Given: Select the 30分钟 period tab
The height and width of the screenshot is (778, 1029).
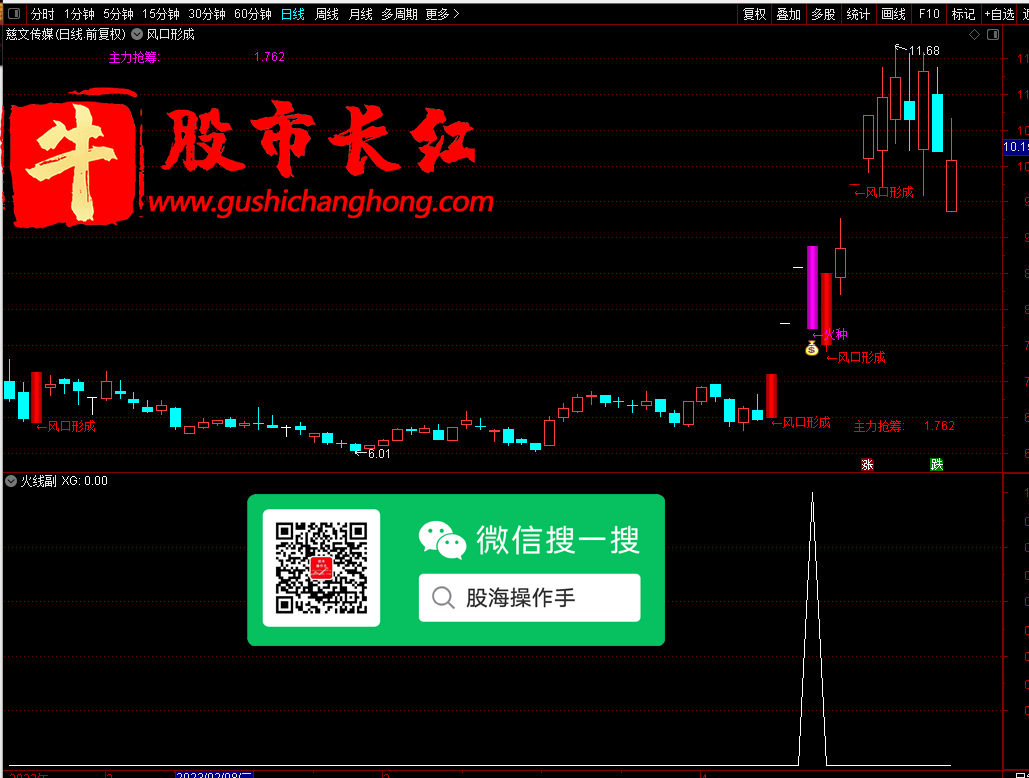Looking at the screenshot, I should [207, 14].
